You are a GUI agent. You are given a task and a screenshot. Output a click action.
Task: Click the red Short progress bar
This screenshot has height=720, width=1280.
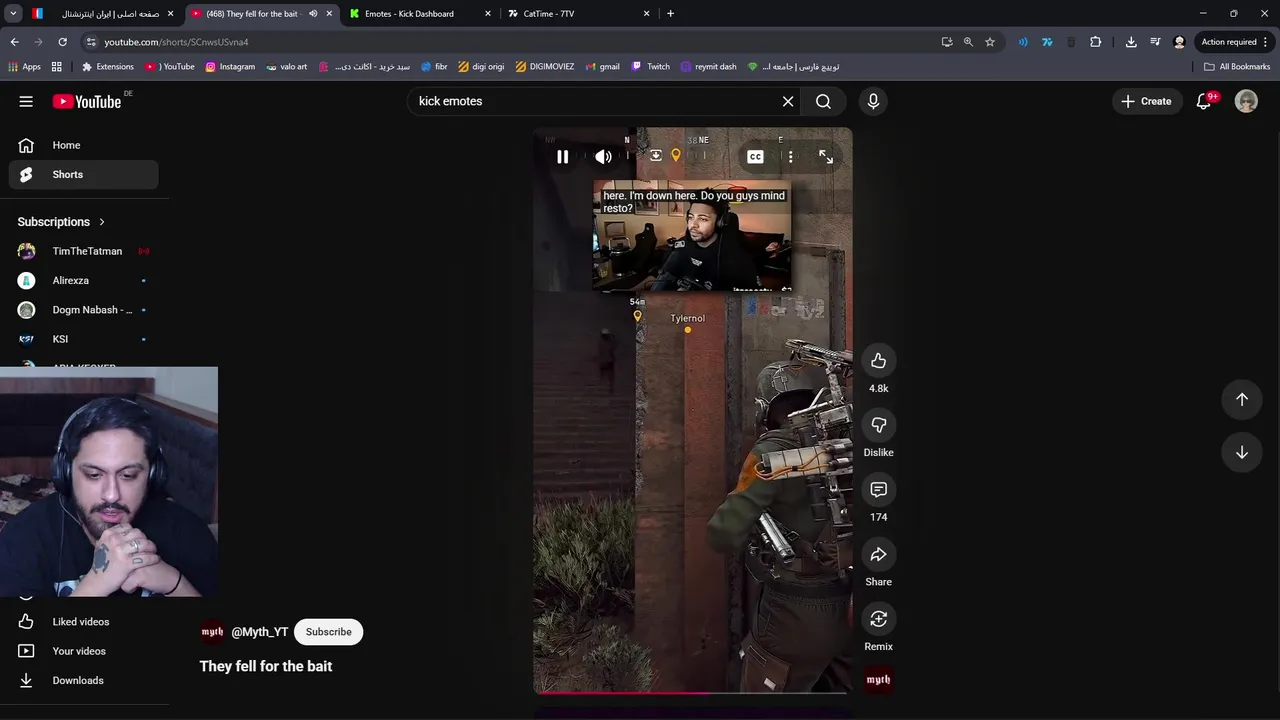692,692
